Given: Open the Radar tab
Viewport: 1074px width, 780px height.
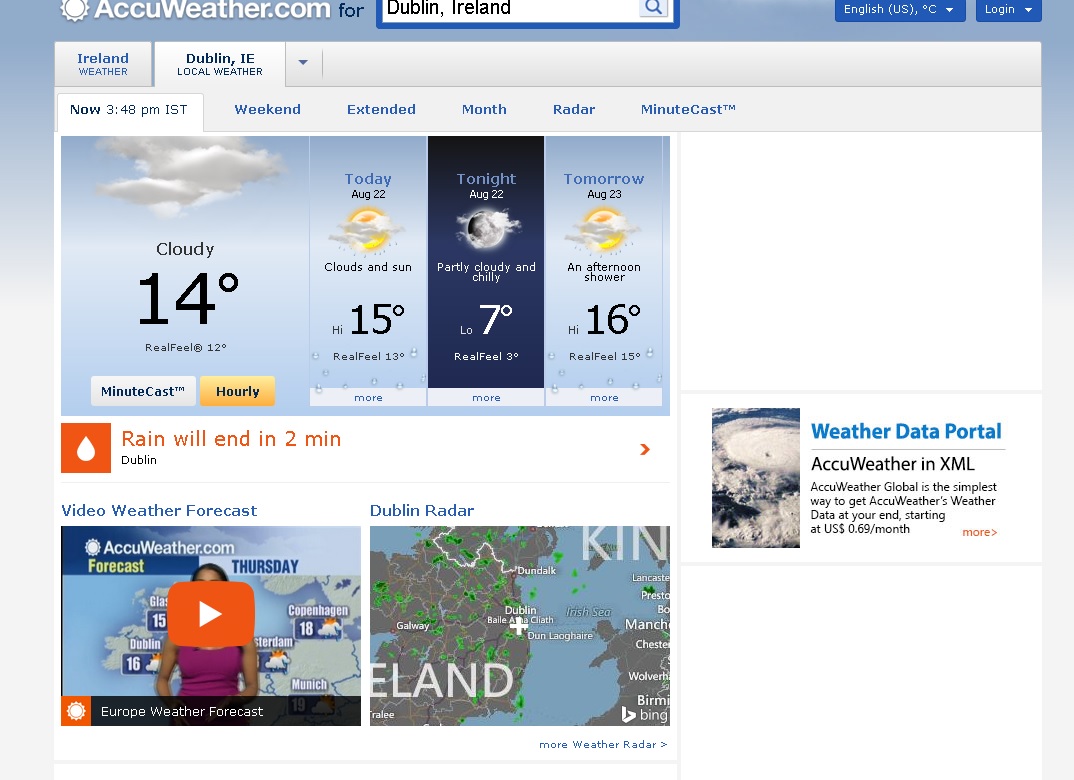Looking at the screenshot, I should pyautogui.click(x=574, y=110).
